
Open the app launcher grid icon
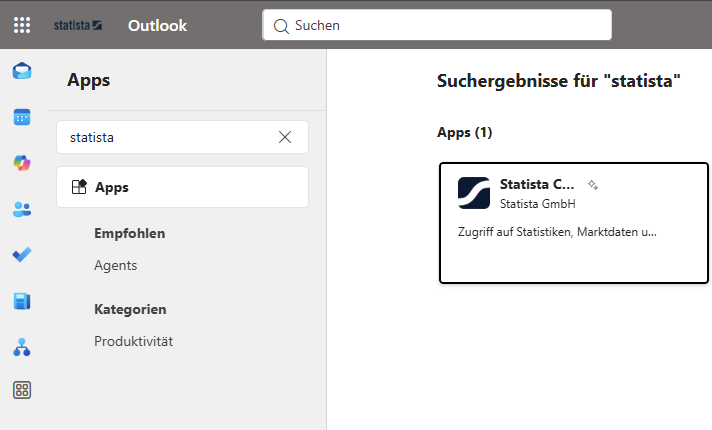[x=22, y=25]
